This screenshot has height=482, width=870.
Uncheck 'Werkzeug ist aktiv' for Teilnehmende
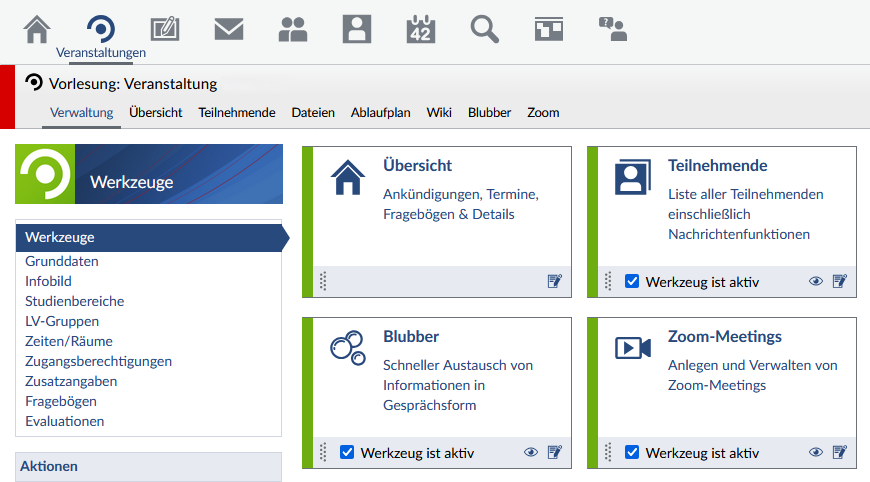(632, 282)
